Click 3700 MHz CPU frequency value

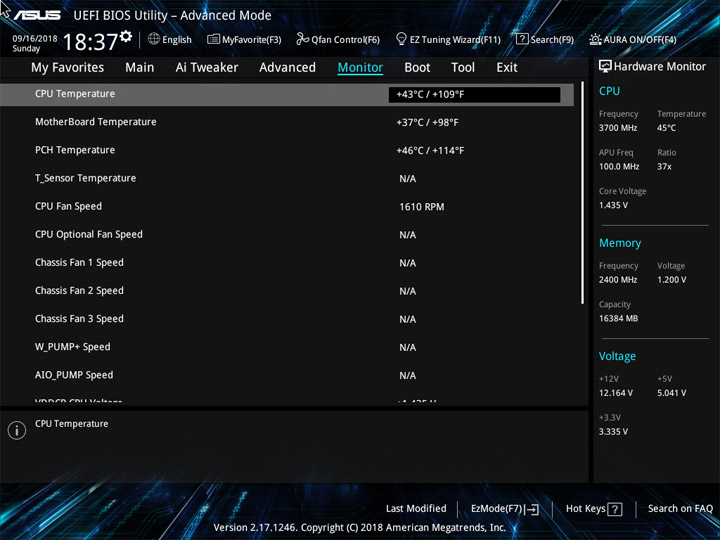coord(618,128)
